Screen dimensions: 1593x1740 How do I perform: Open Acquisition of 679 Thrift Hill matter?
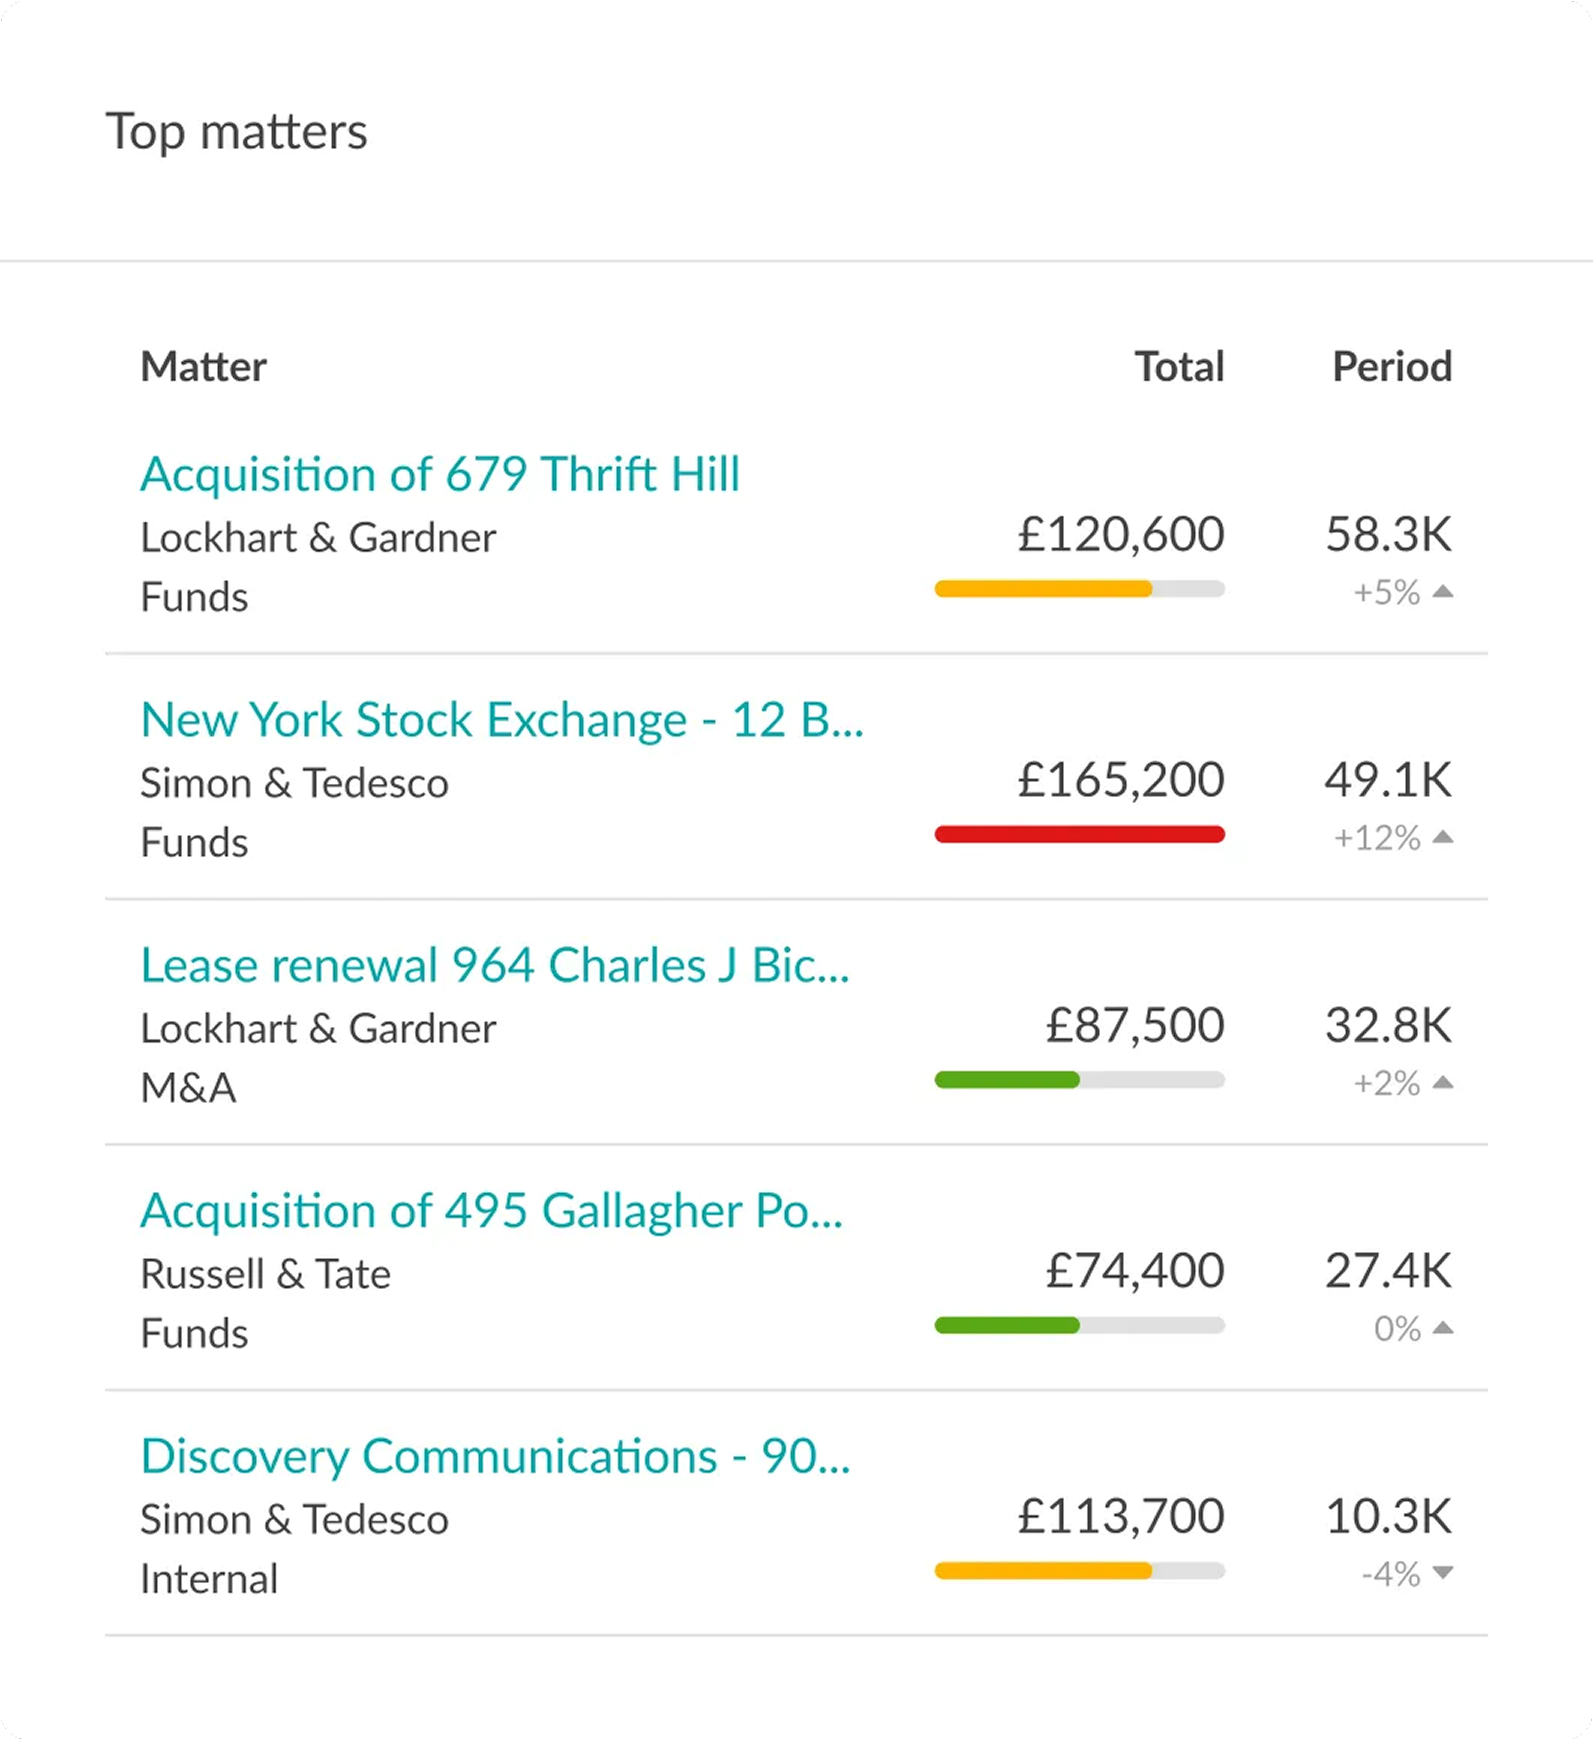tap(440, 474)
